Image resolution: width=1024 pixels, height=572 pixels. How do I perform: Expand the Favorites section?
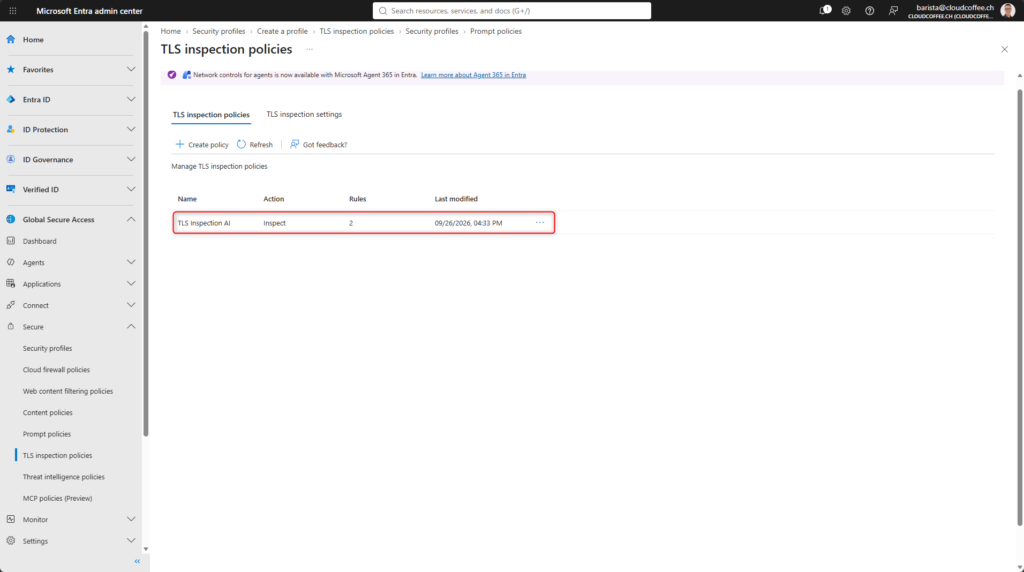(131, 69)
